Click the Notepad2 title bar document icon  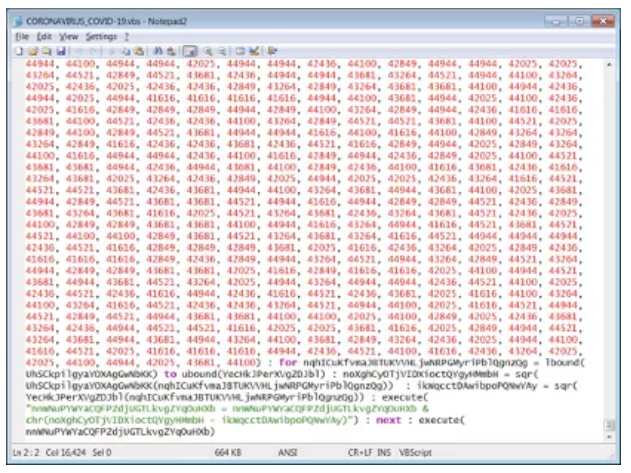pyautogui.click(x=18, y=21)
